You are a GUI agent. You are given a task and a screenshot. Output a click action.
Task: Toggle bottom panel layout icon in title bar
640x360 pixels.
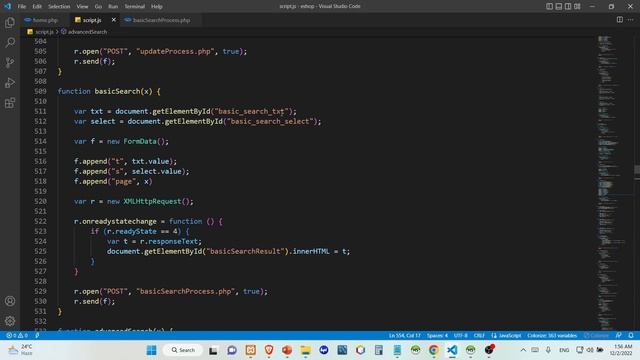559,6
